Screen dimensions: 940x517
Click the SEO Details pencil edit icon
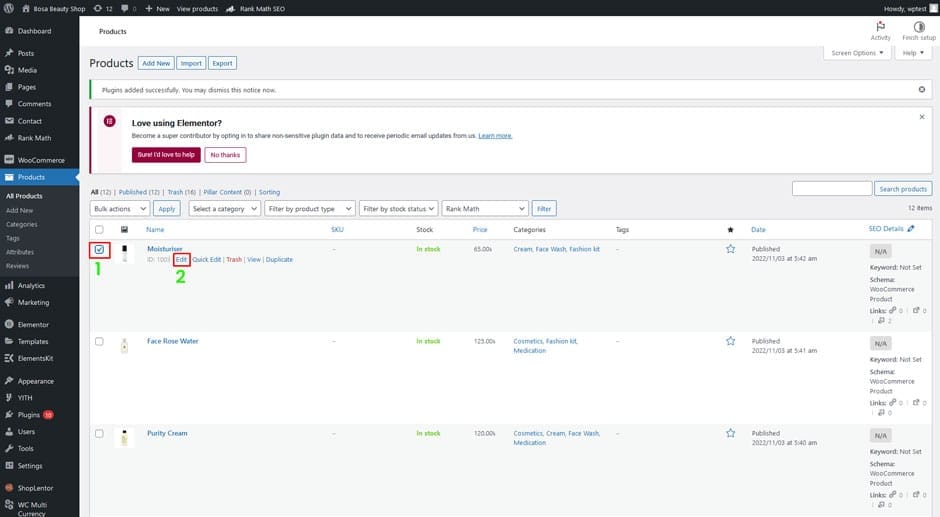[910, 229]
